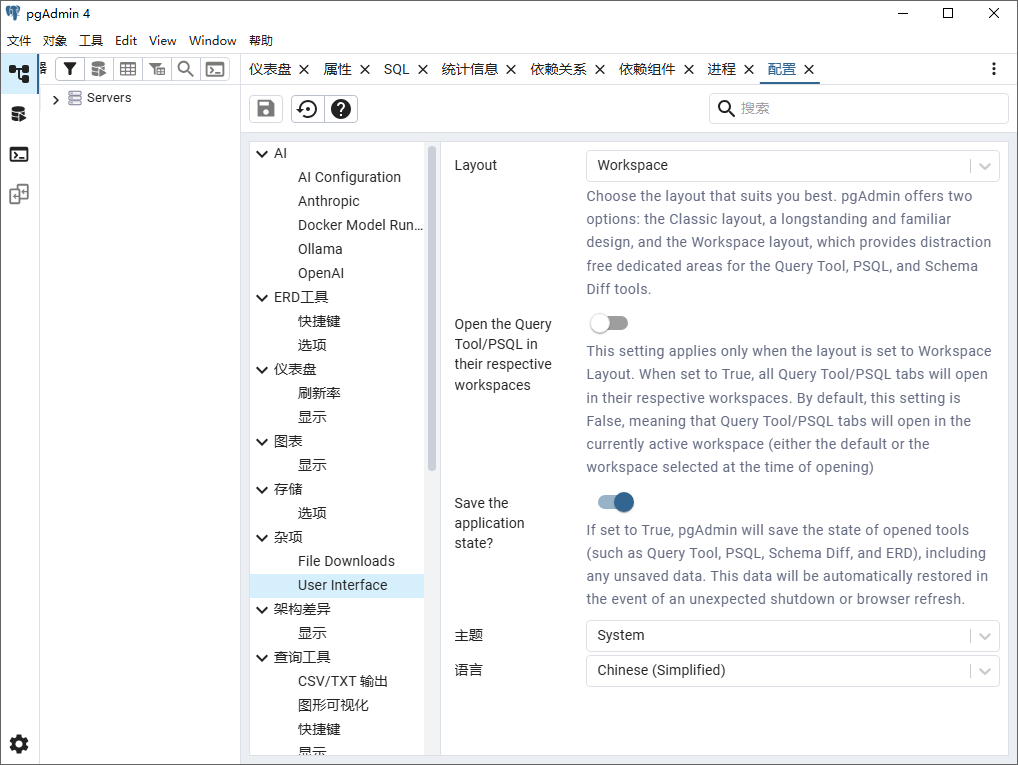
Task: Open the Layout Workspace dropdown
Action: point(792,166)
